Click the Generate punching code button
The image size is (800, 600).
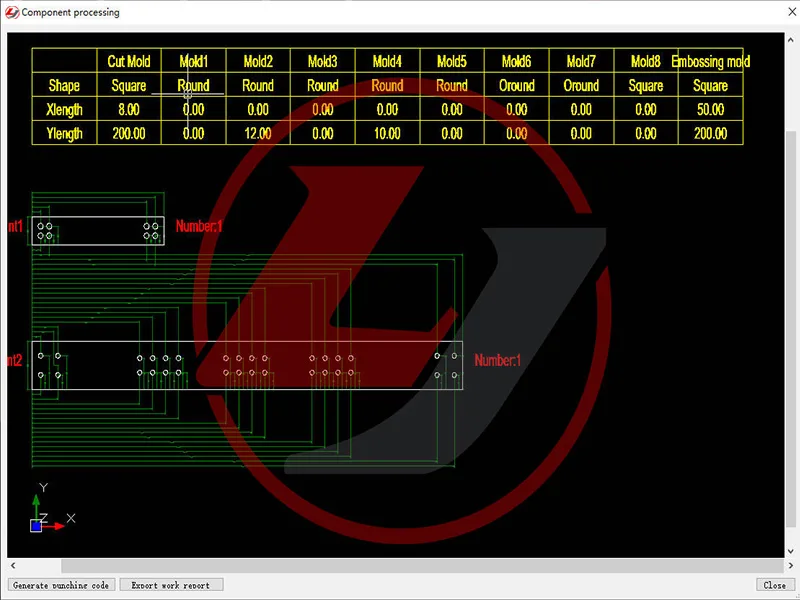click(x=62, y=585)
